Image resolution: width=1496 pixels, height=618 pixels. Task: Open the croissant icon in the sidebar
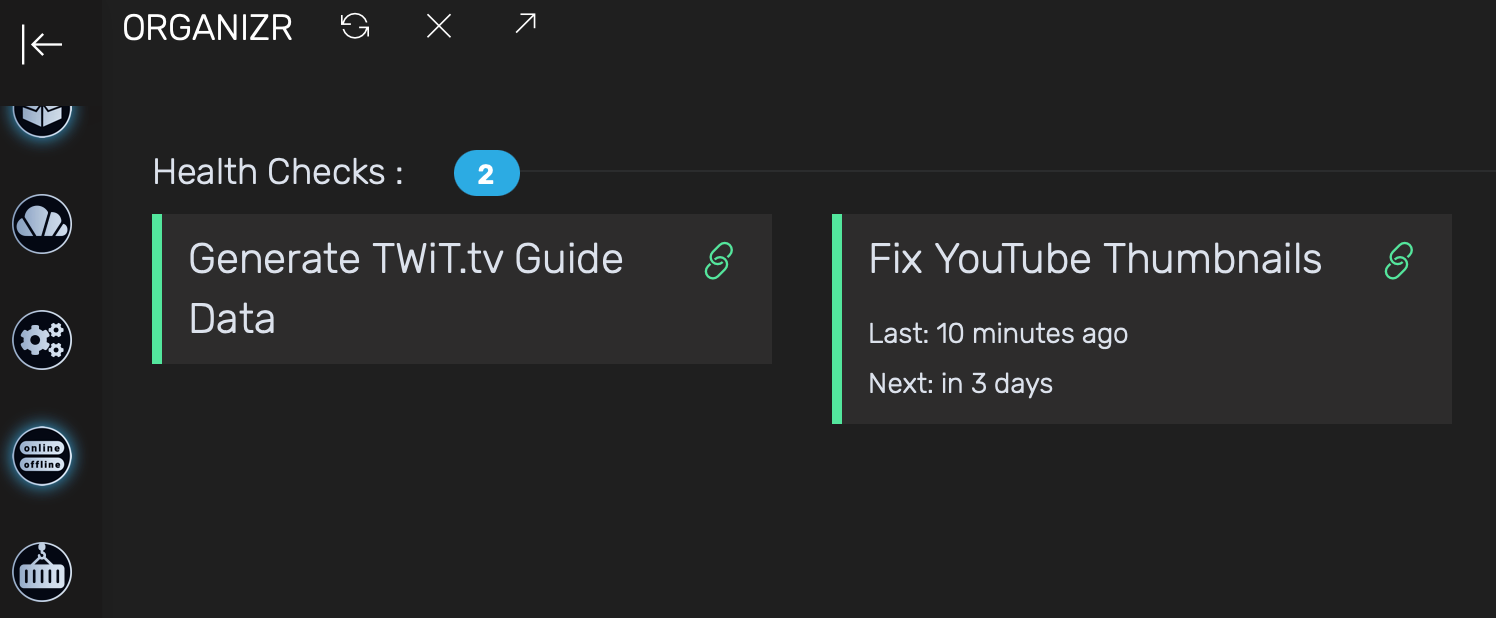tap(42, 224)
